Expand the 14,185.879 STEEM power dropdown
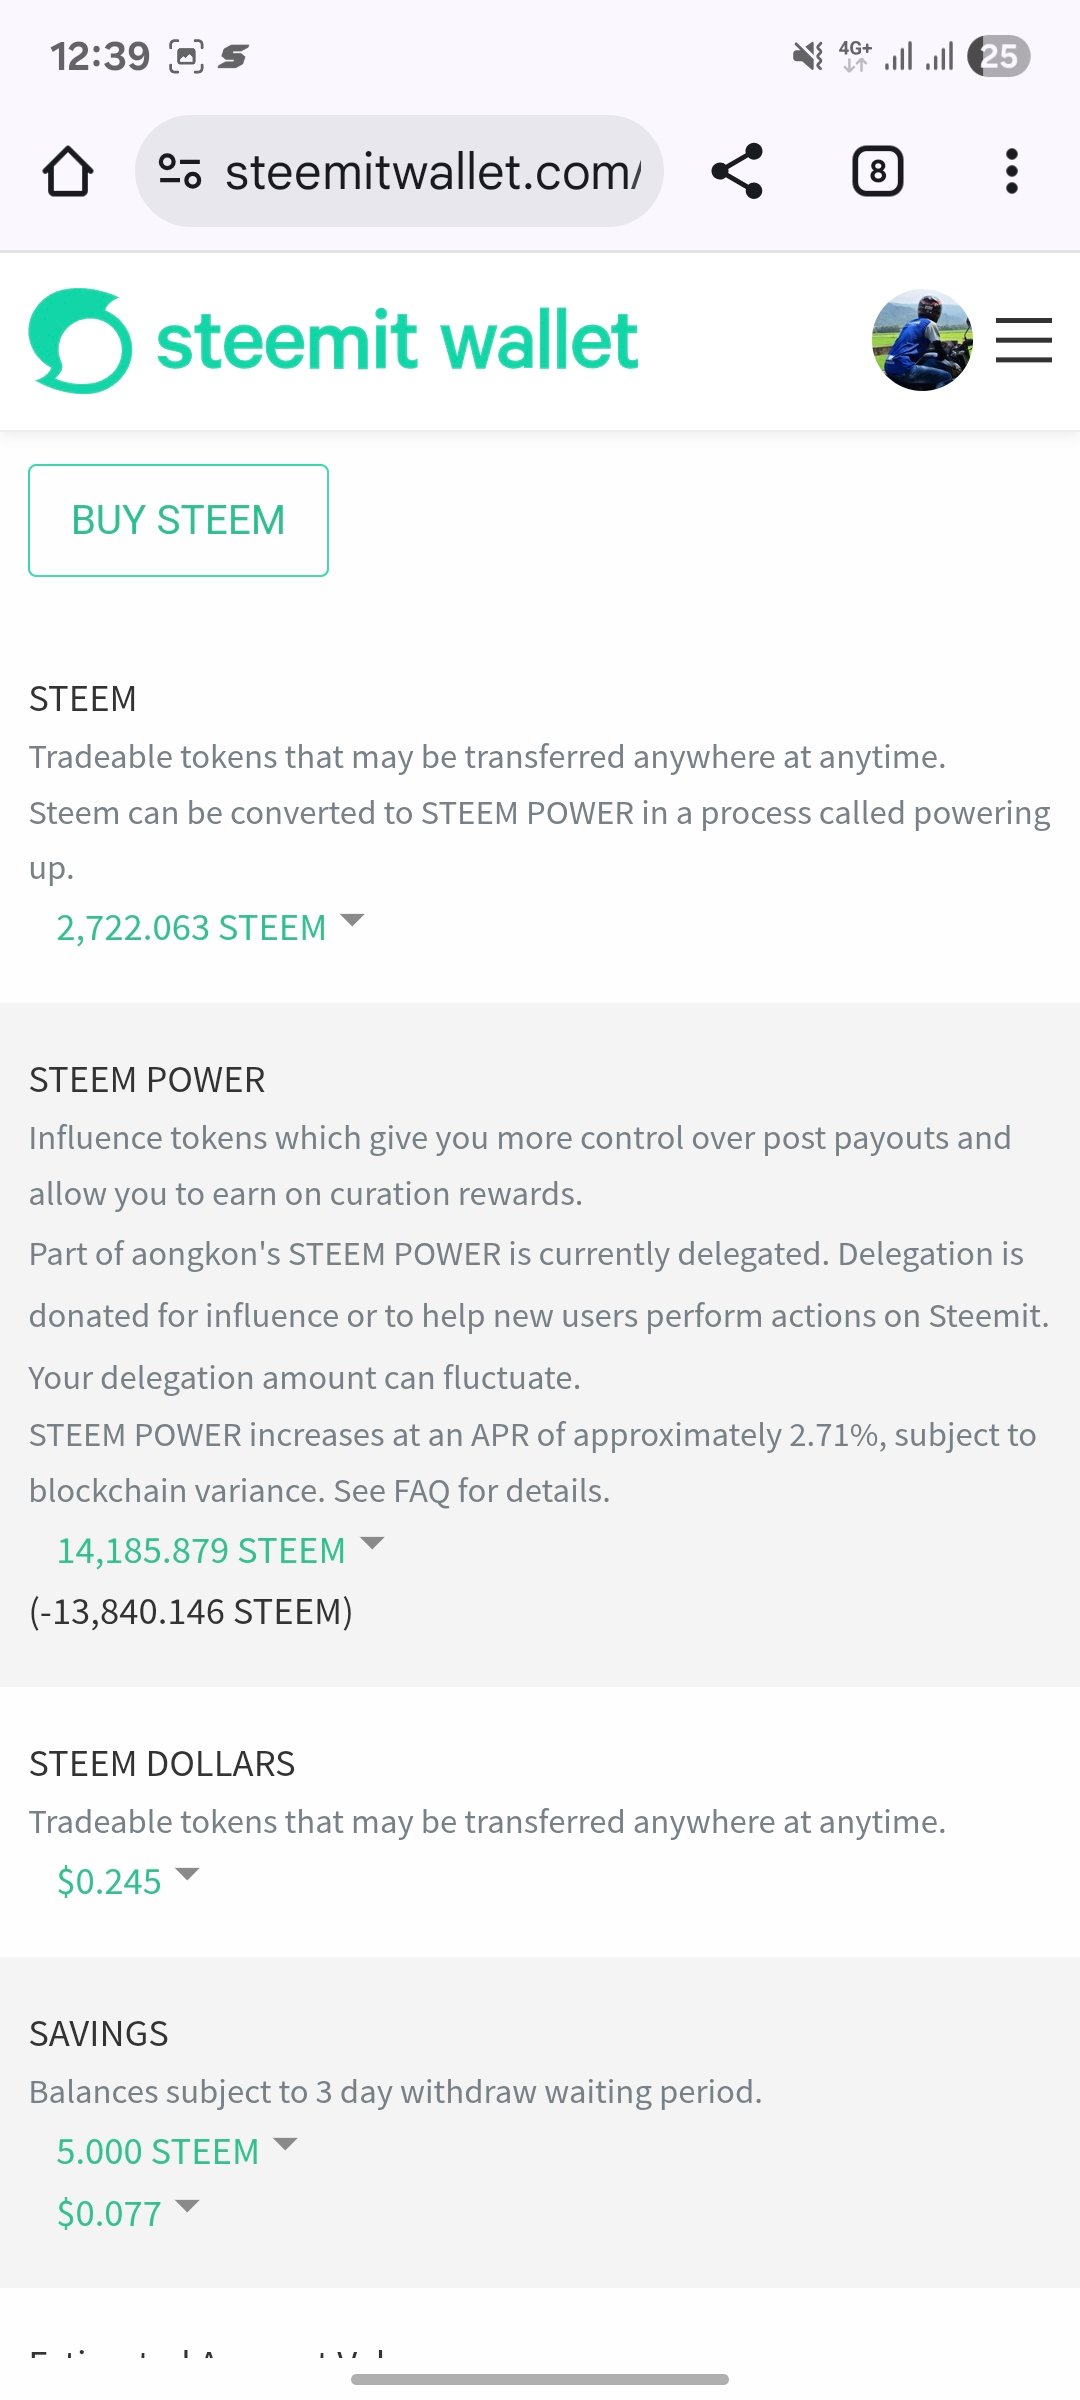 coord(220,1550)
